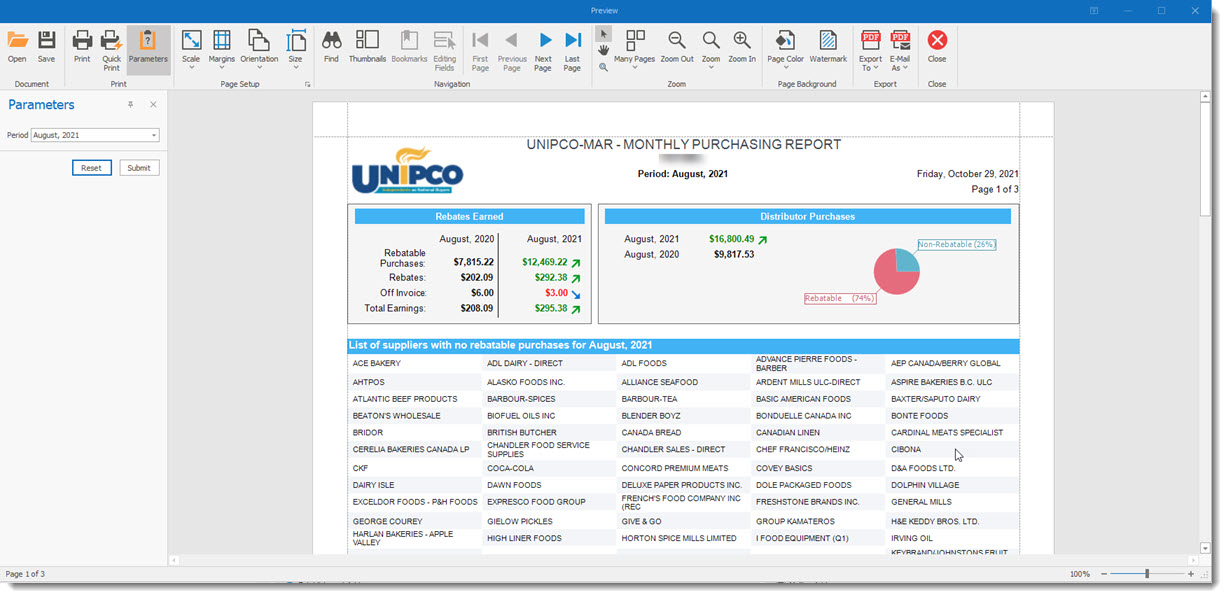Click the Reset parameters button
1227x598 pixels.
pos(91,168)
